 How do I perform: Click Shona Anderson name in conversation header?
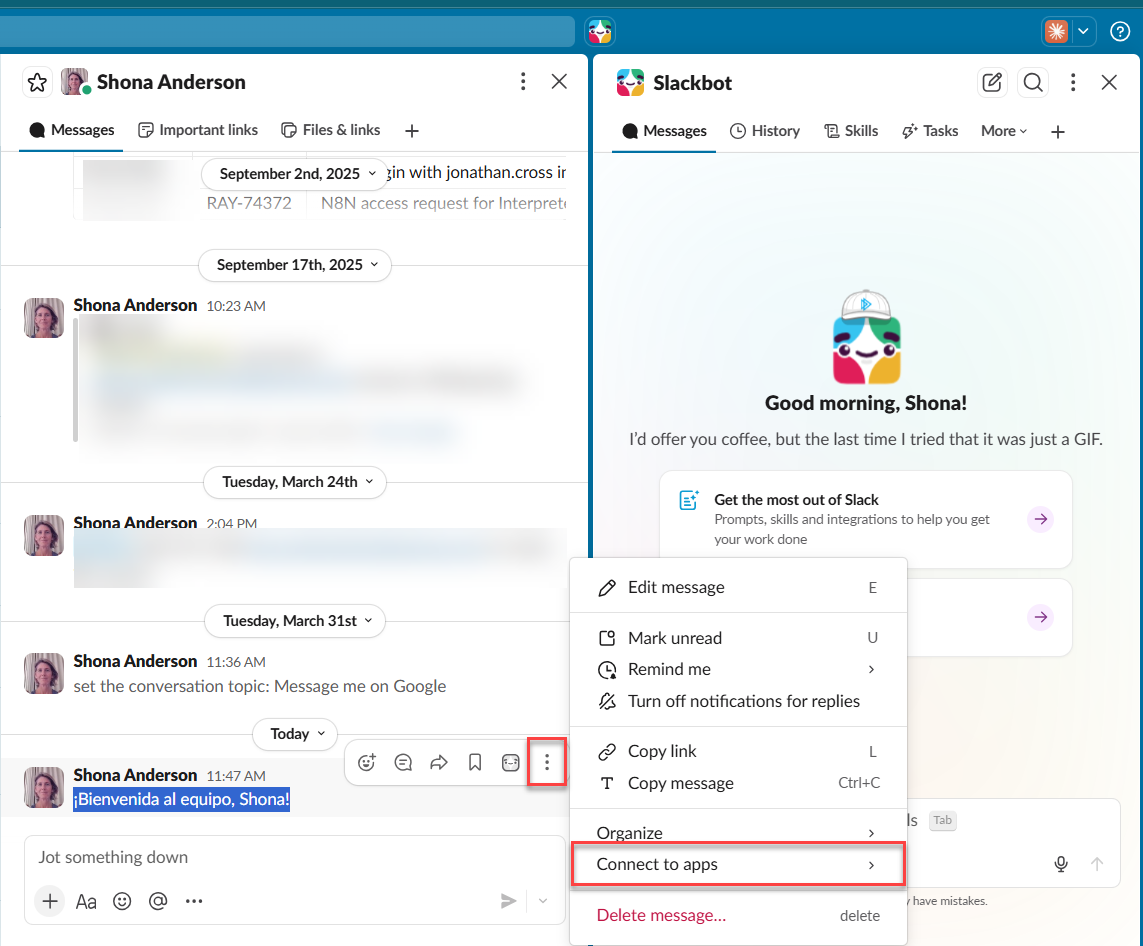(x=171, y=82)
